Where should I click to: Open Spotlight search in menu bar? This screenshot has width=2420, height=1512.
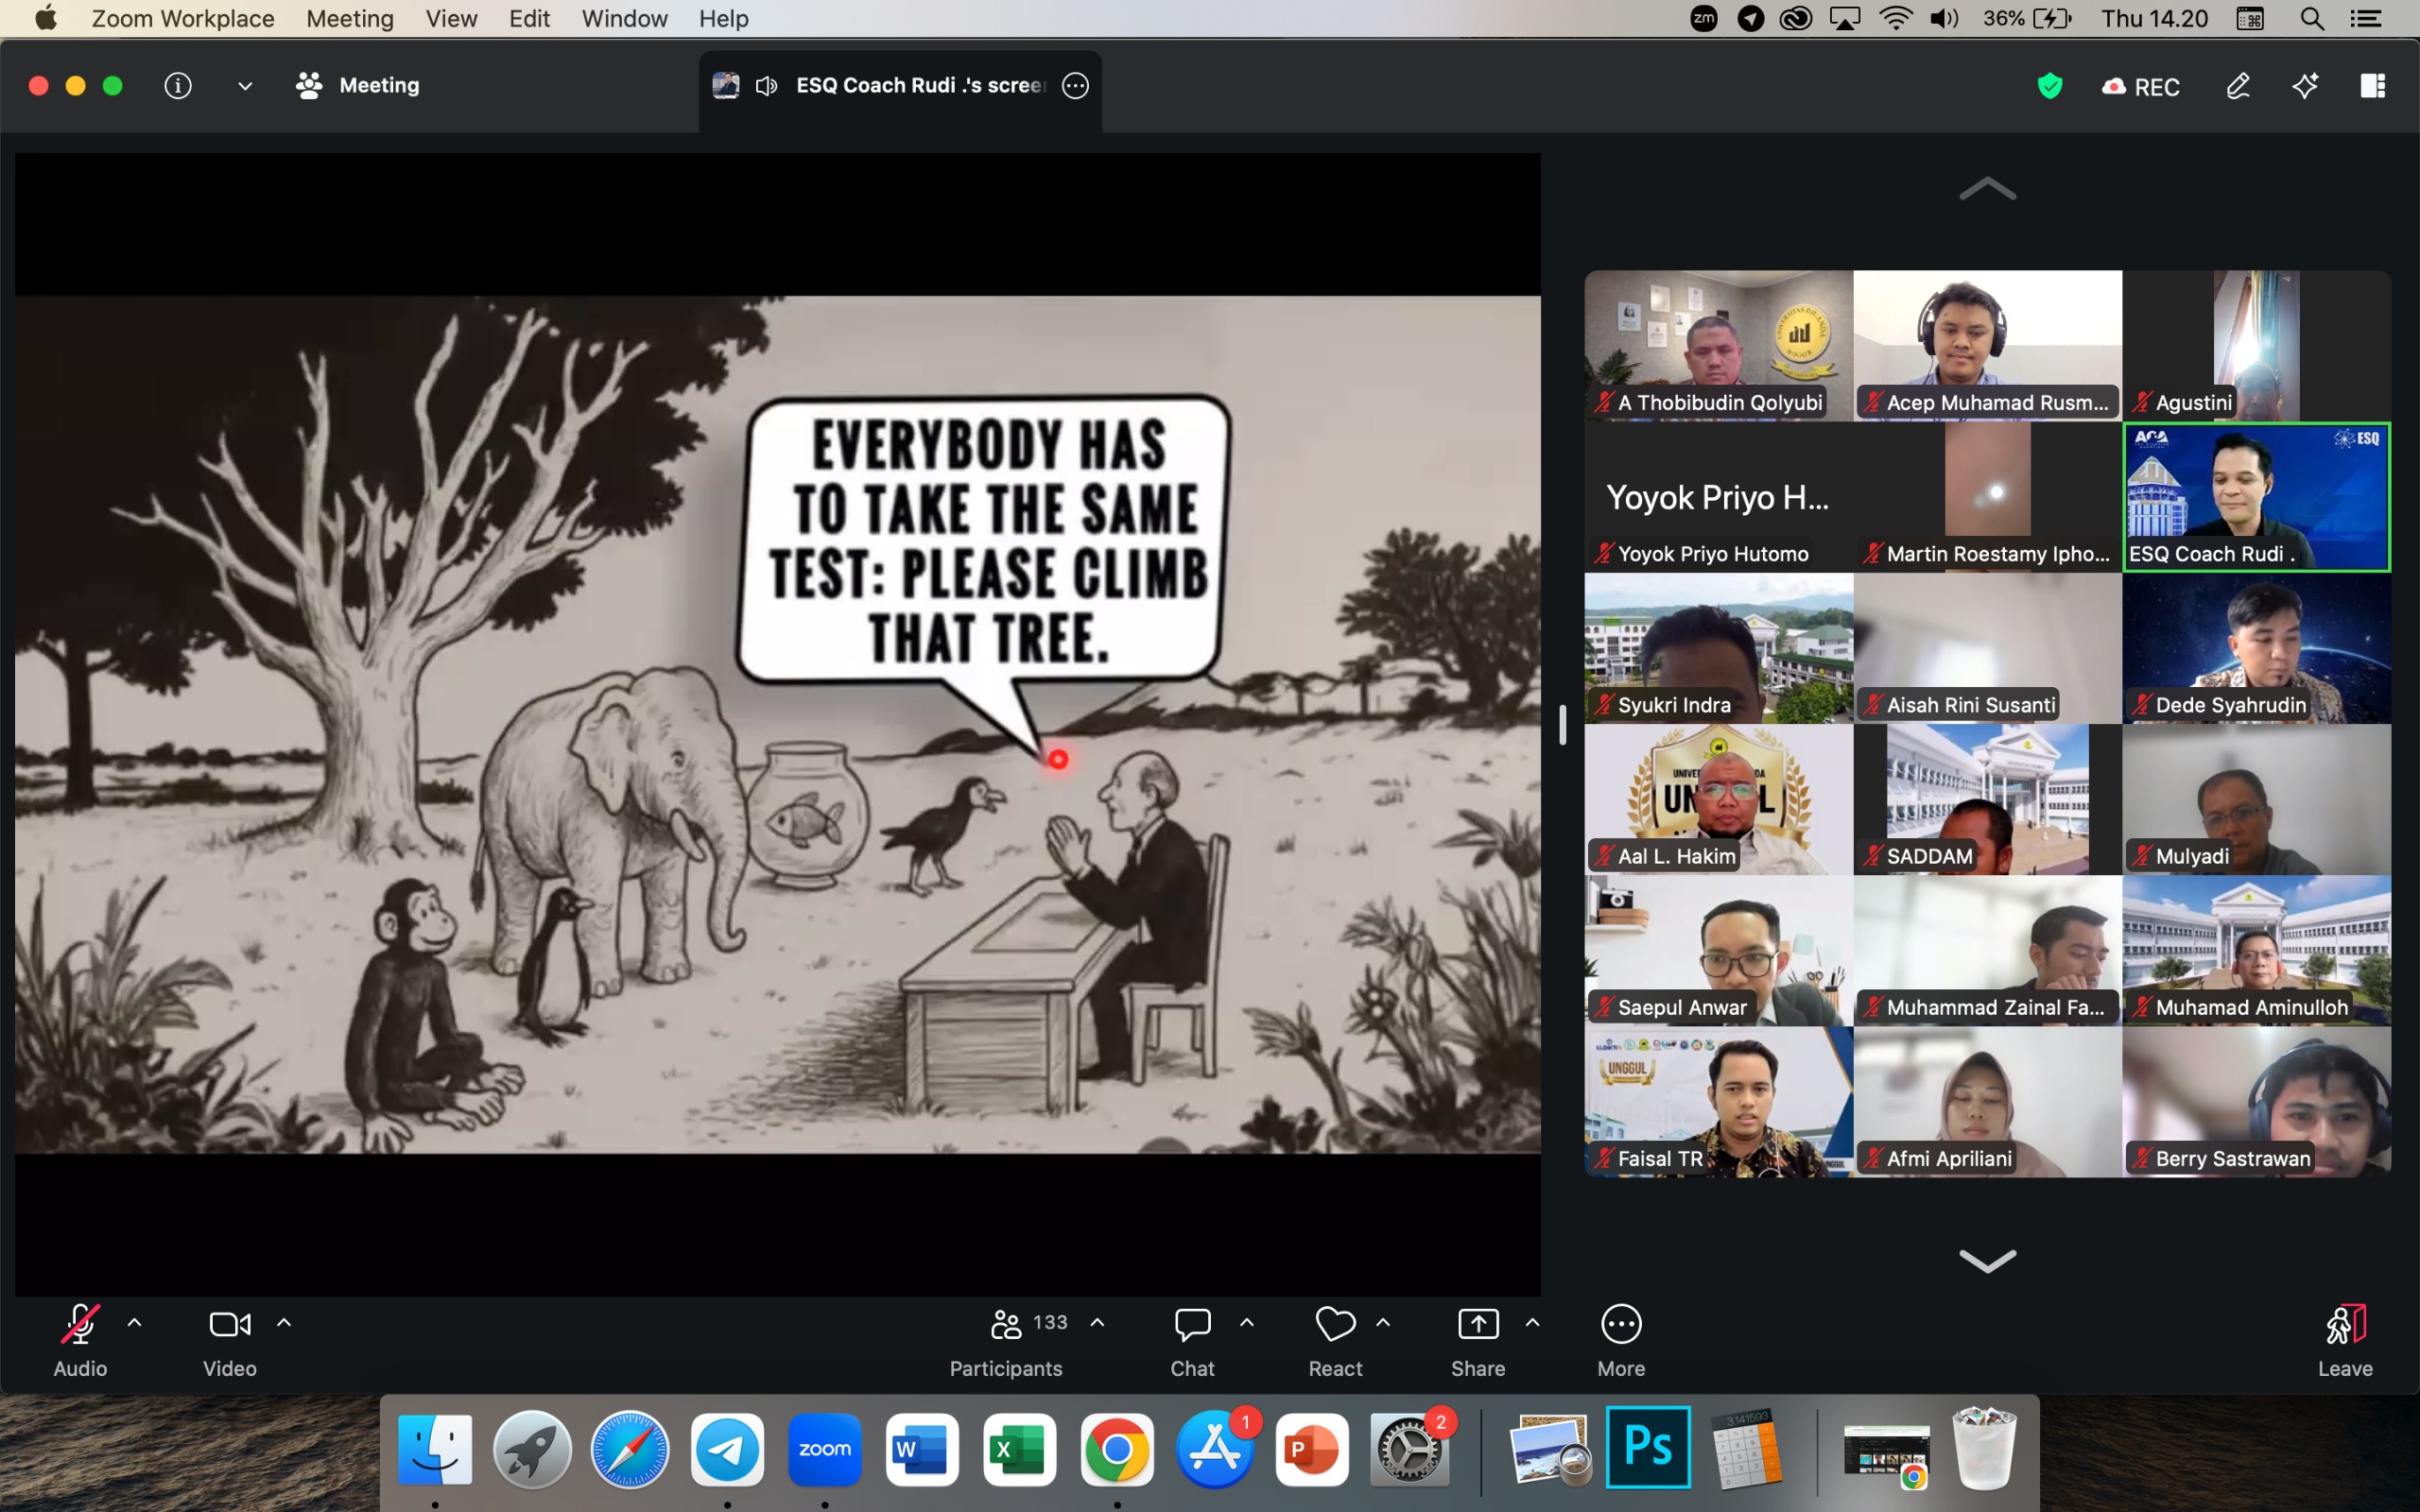2311,19
